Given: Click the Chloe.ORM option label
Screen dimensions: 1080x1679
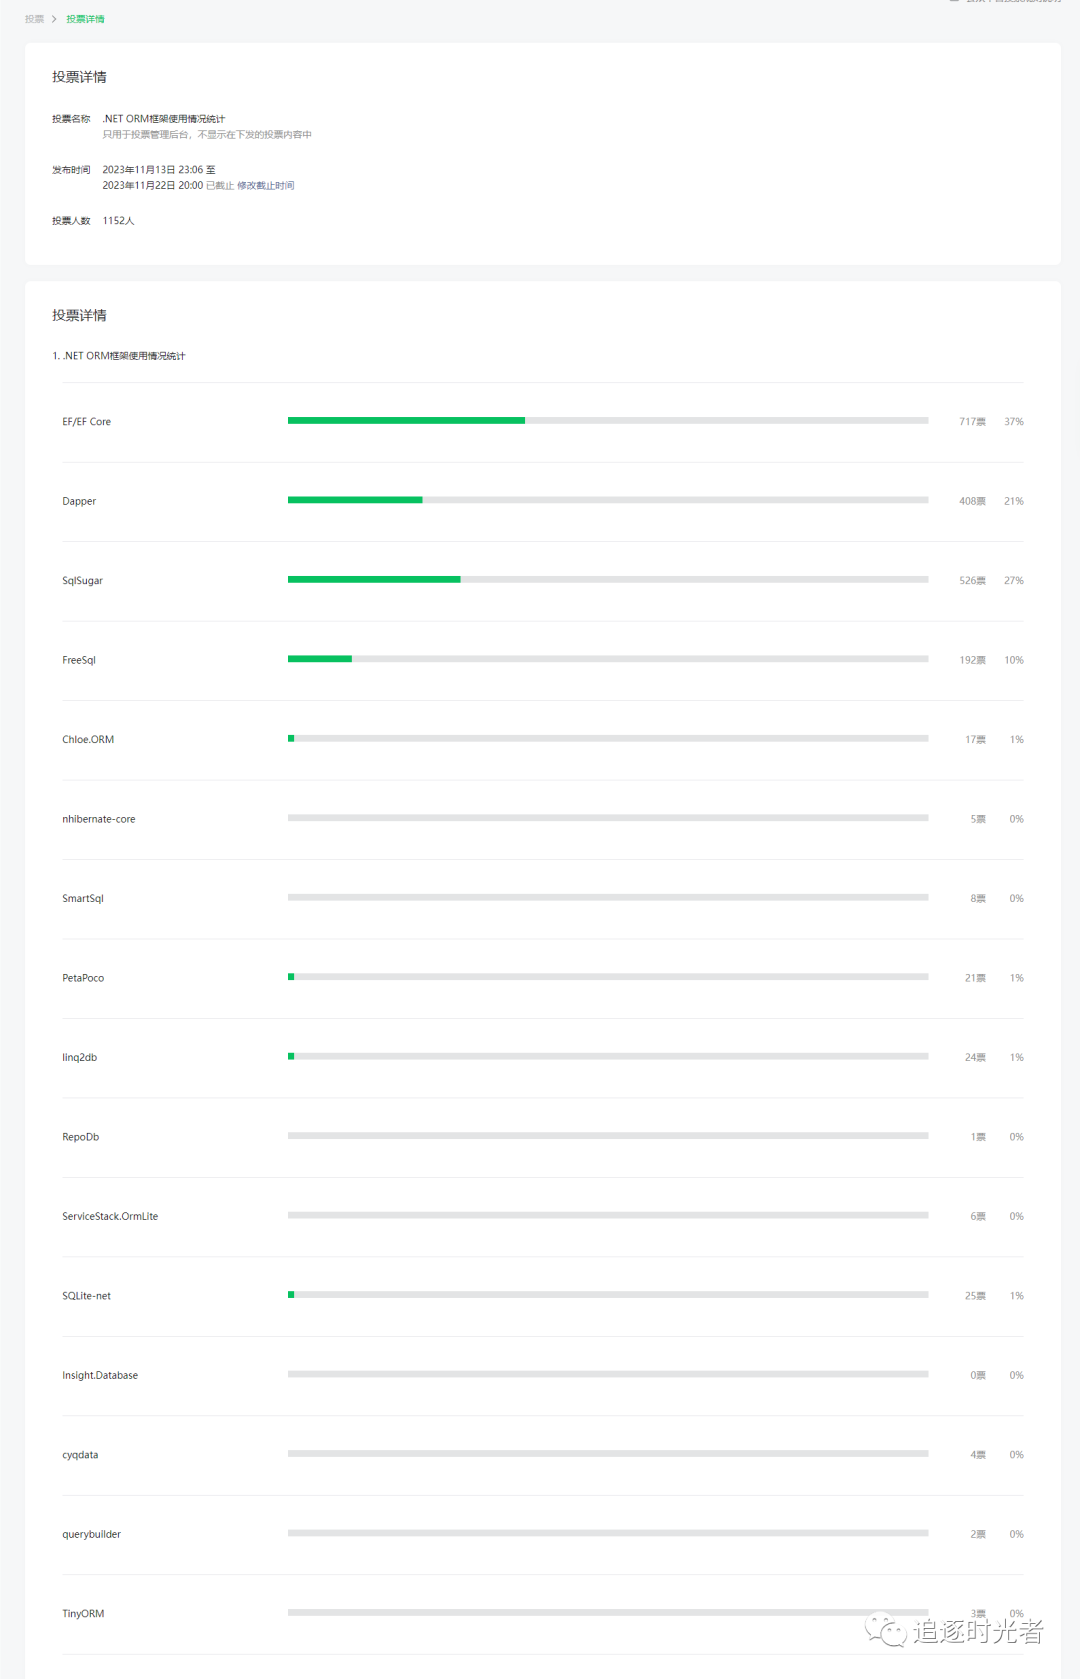Looking at the screenshot, I should 88,740.
